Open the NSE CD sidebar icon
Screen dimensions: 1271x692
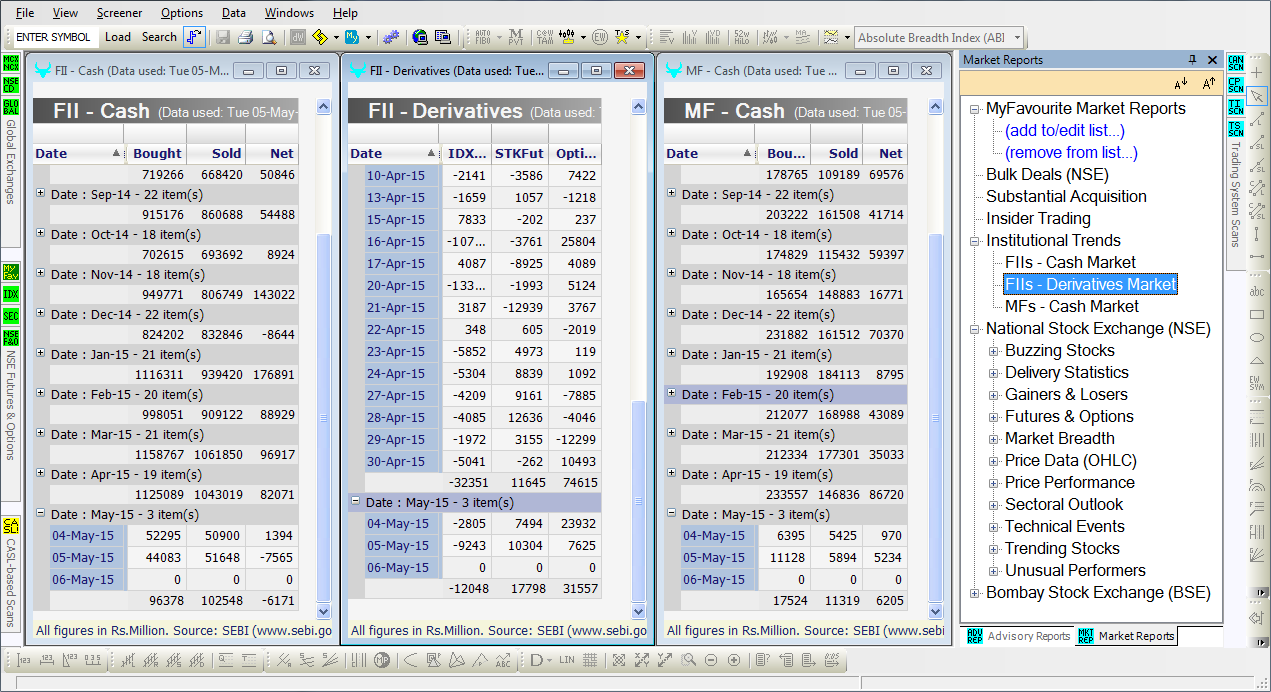point(11,84)
